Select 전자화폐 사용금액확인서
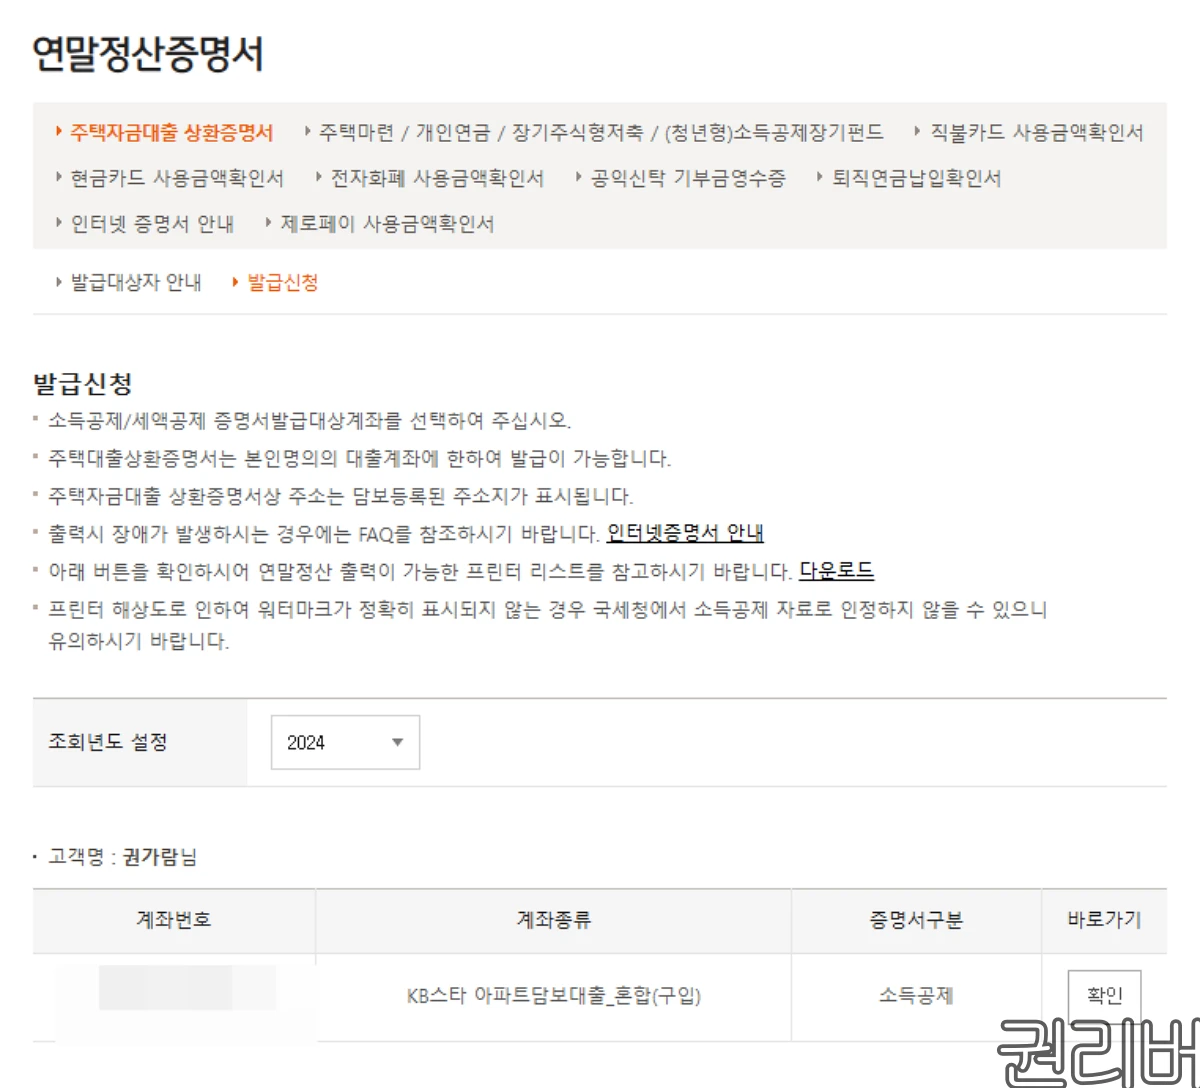Viewport: 1200px width, 1088px height. pyautogui.click(x=436, y=177)
